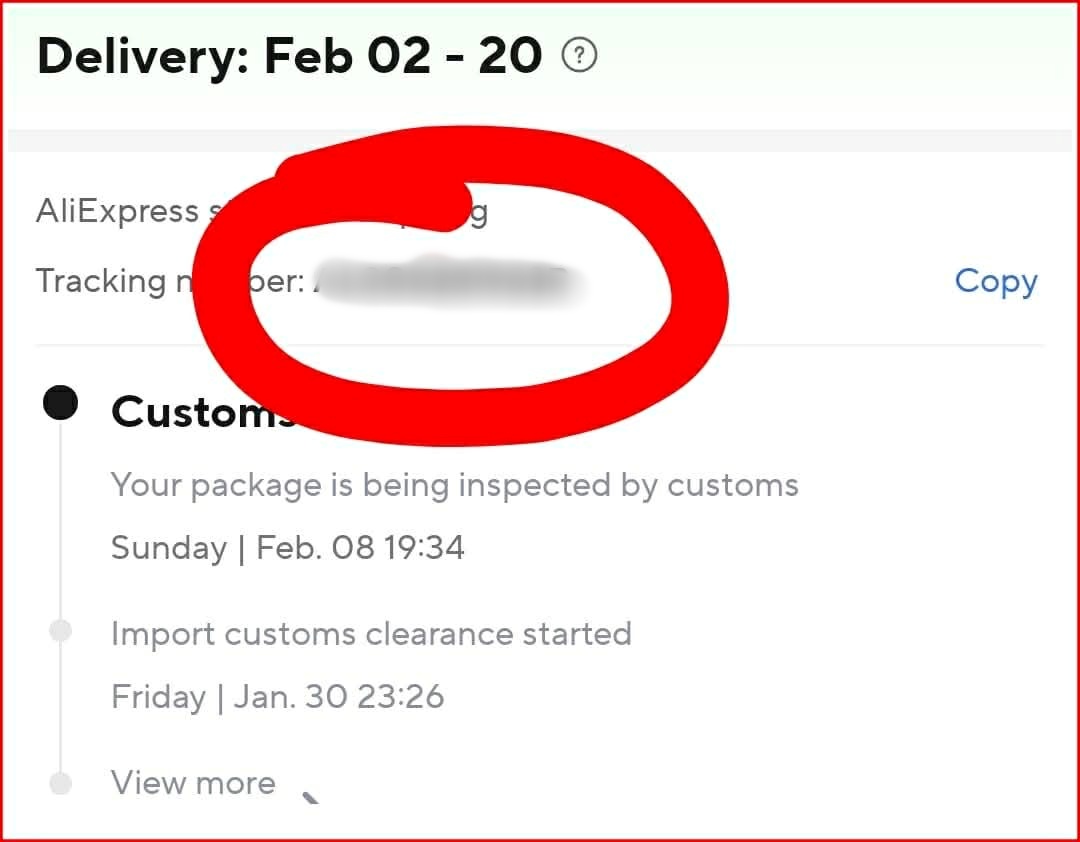Click the Friday Jan. 30 23:26 timestamp
Image resolution: width=1080 pixels, height=842 pixels.
click(x=277, y=697)
